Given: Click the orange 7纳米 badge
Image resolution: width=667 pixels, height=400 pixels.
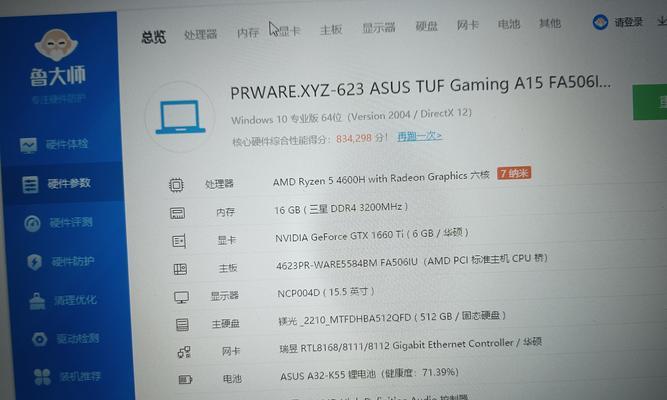Looking at the screenshot, I should tap(514, 173).
